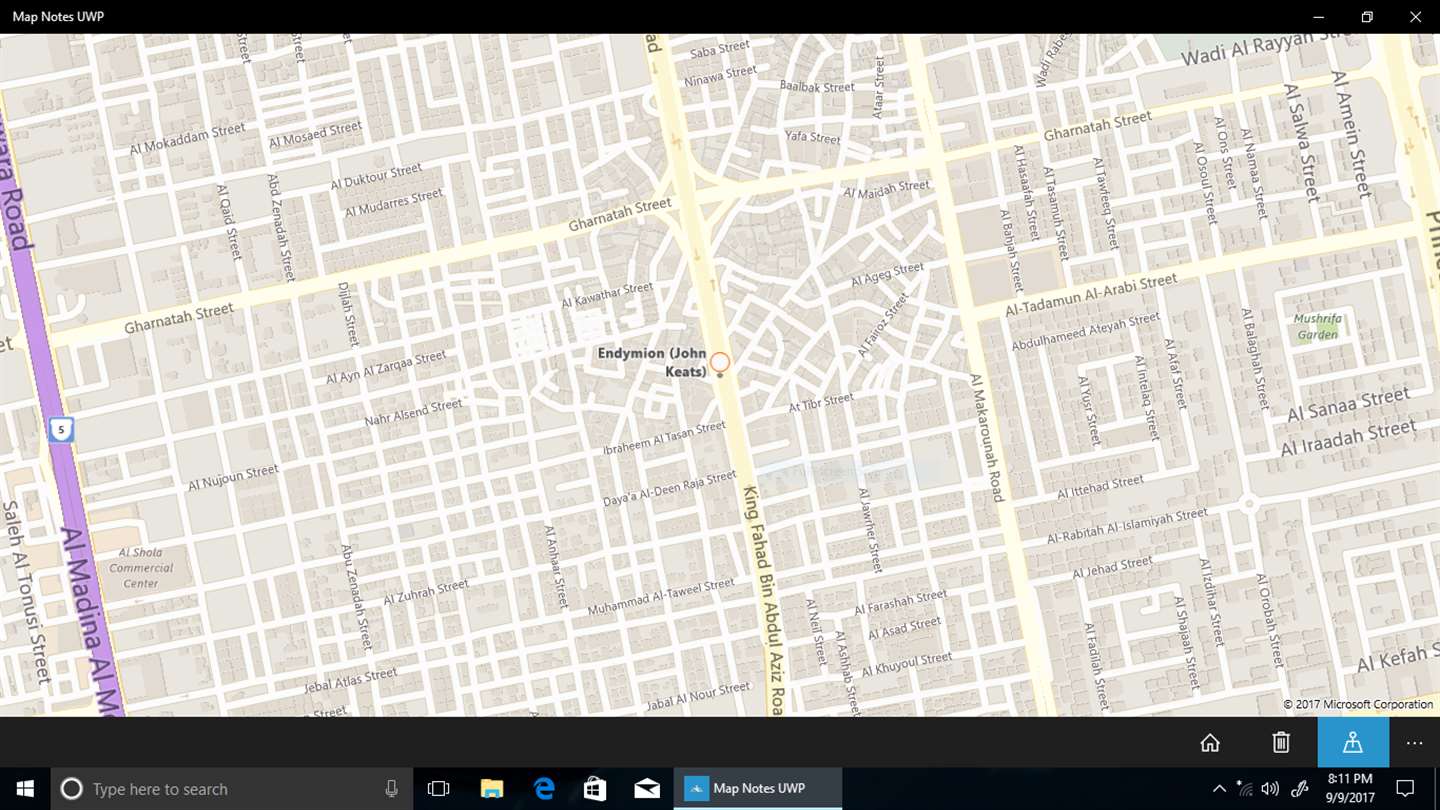Delete the selected map note
This screenshot has height=810, width=1440.
tap(1281, 742)
